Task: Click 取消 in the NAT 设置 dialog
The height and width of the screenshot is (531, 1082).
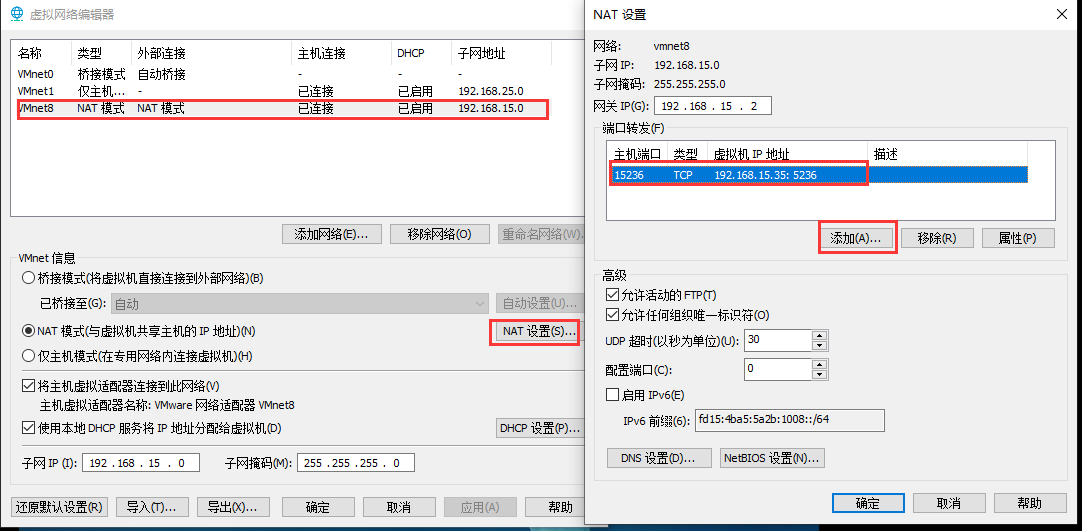Action: point(949,503)
